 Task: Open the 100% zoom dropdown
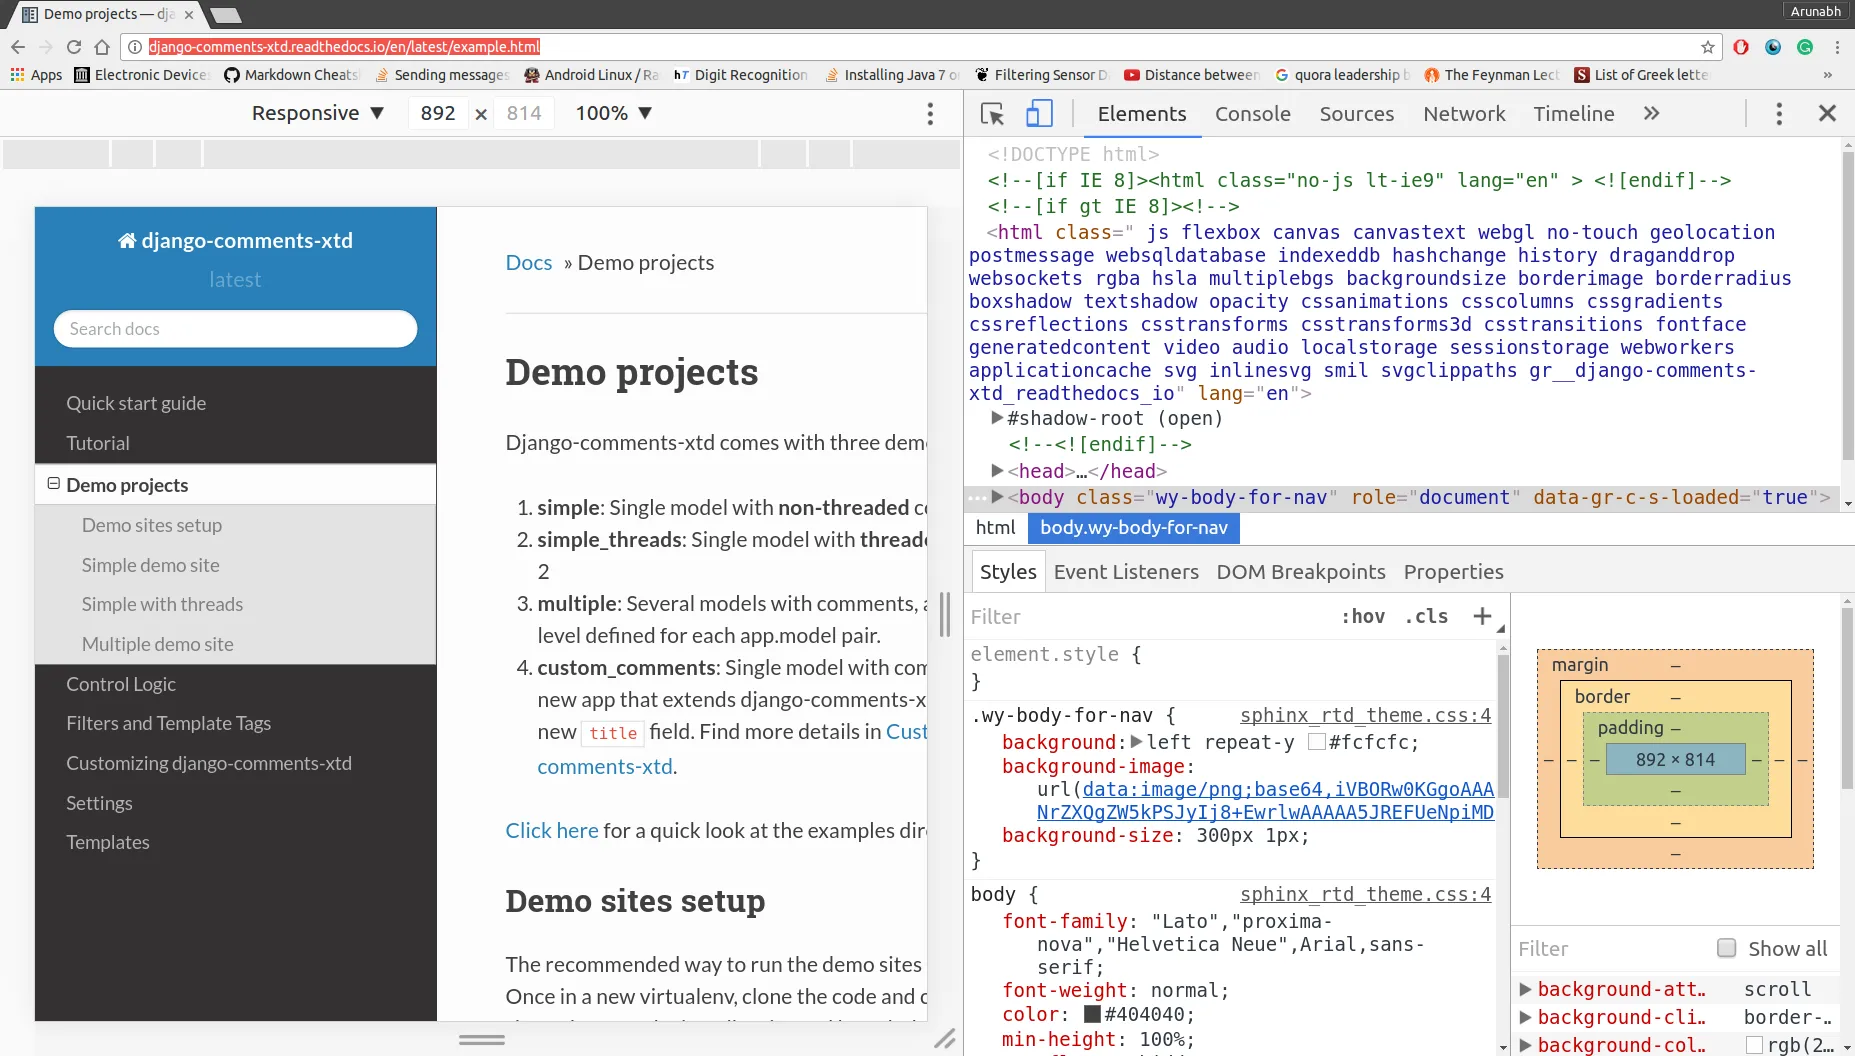point(614,114)
